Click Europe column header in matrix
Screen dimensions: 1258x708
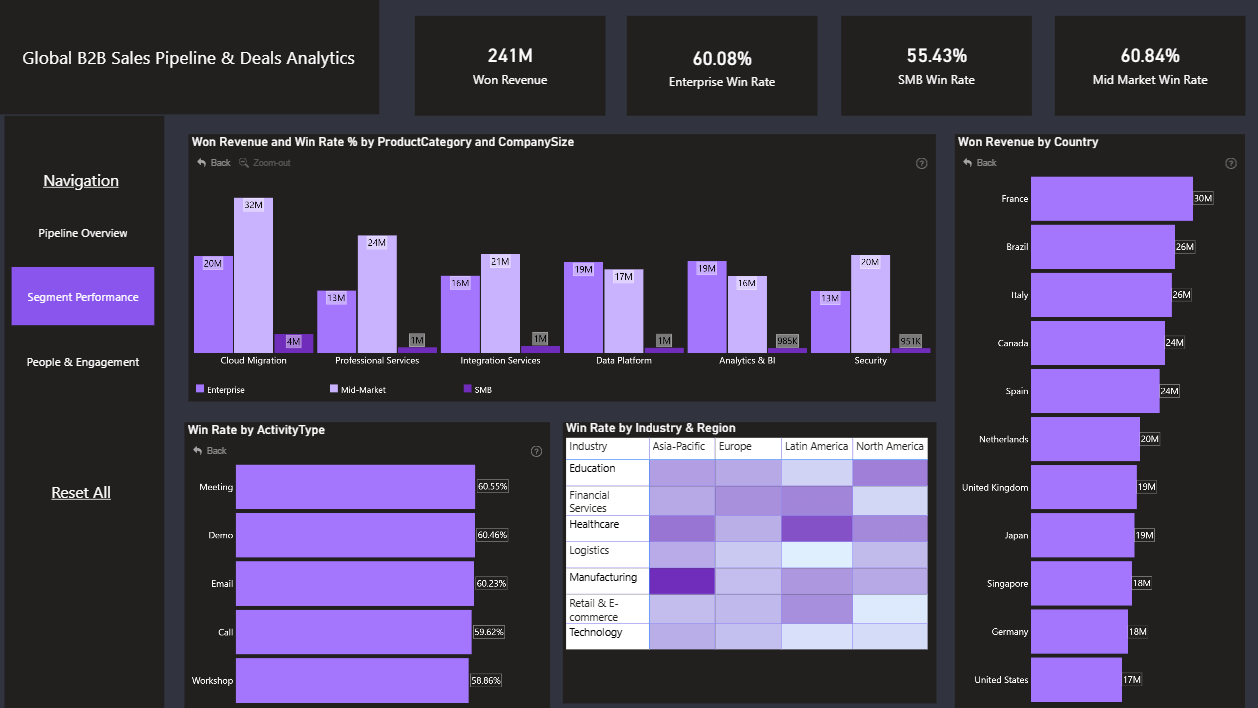pyautogui.click(x=748, y=447)
